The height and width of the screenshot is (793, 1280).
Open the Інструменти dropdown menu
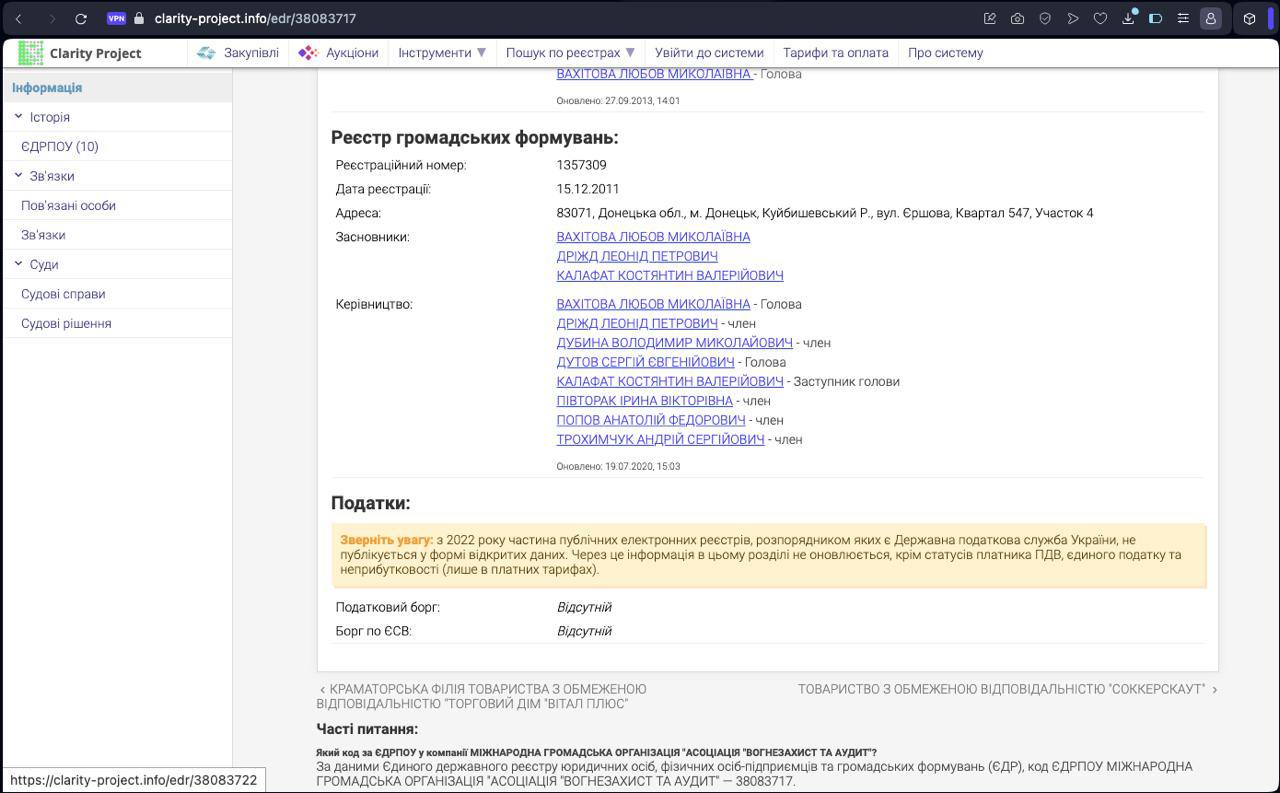(x=442, y=53)
